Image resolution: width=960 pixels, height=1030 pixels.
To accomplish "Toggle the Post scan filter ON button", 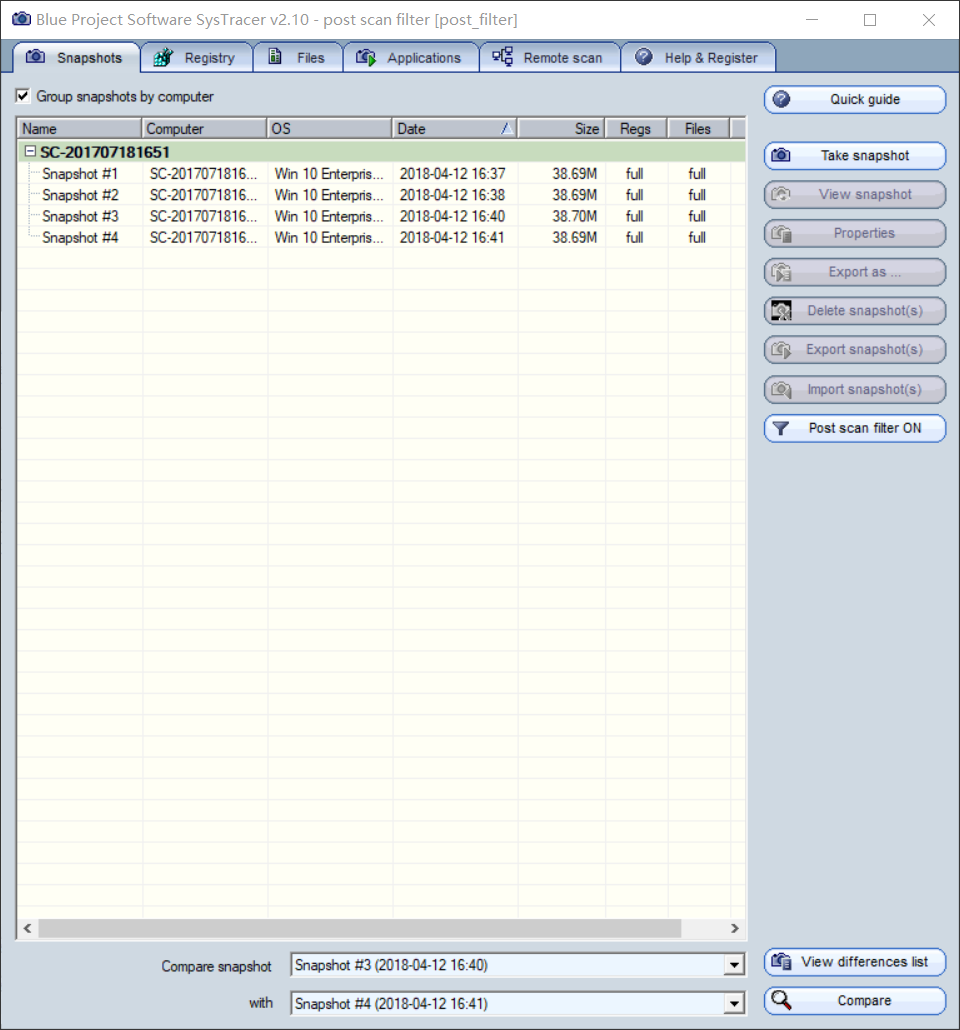I will coord(855,428).
